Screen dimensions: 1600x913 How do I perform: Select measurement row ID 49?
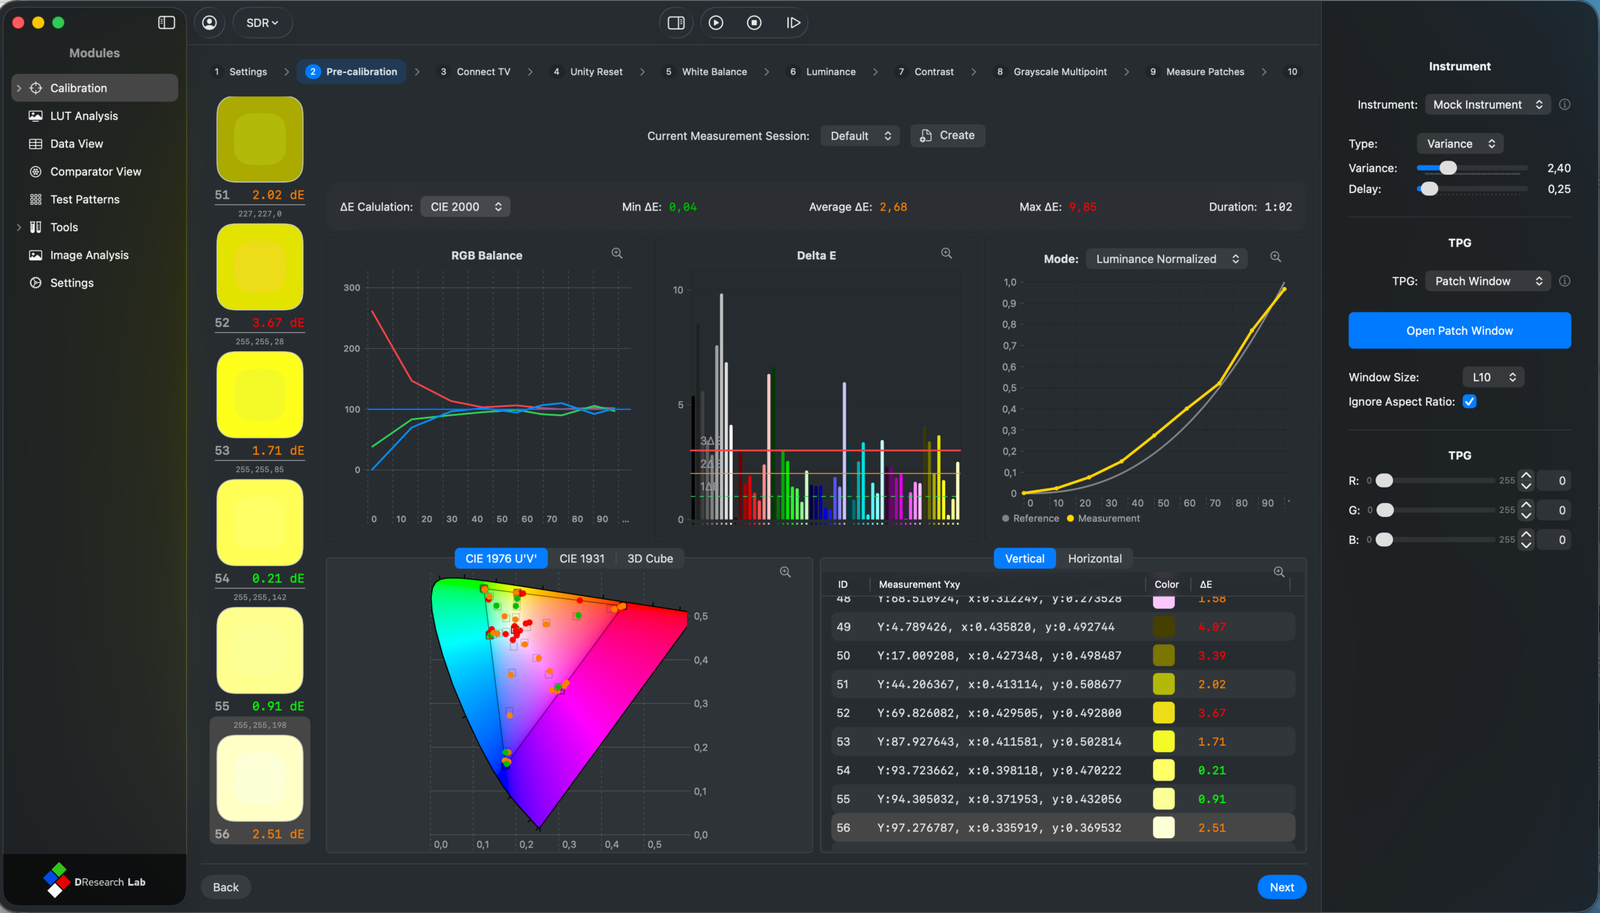pos(1063,627)
